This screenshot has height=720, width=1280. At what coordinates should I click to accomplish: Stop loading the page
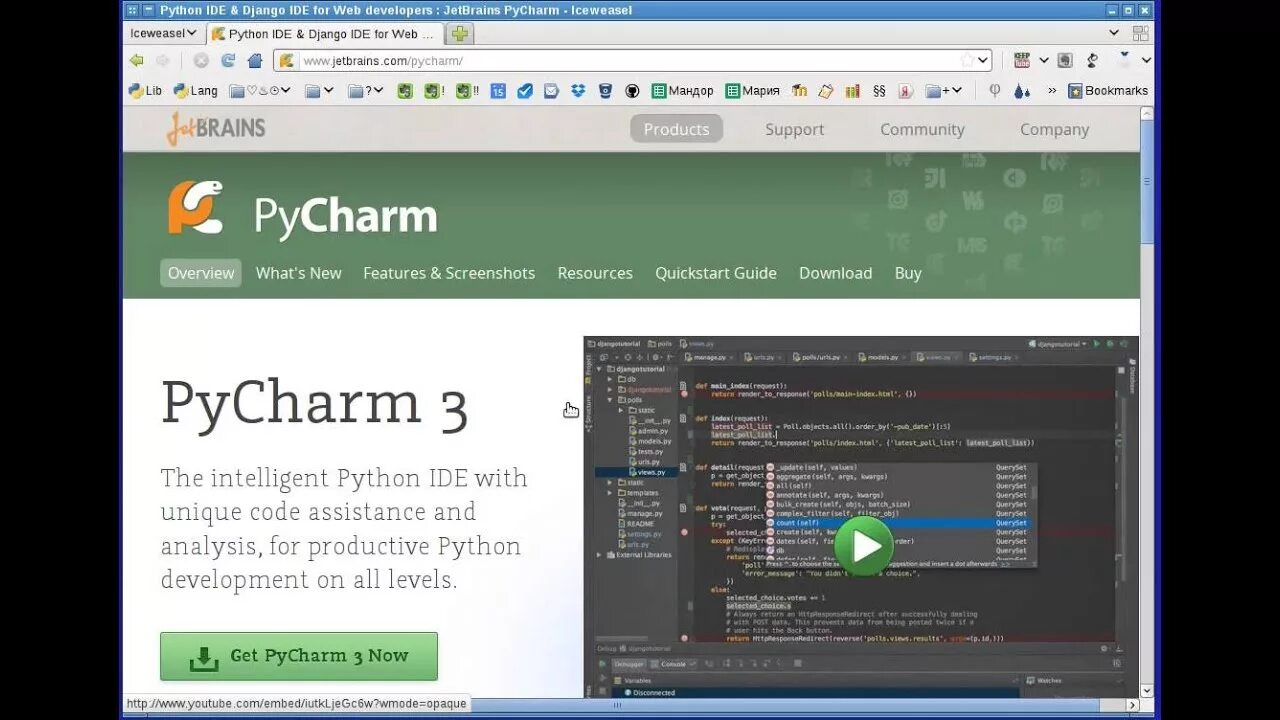[x=201, y=60]
